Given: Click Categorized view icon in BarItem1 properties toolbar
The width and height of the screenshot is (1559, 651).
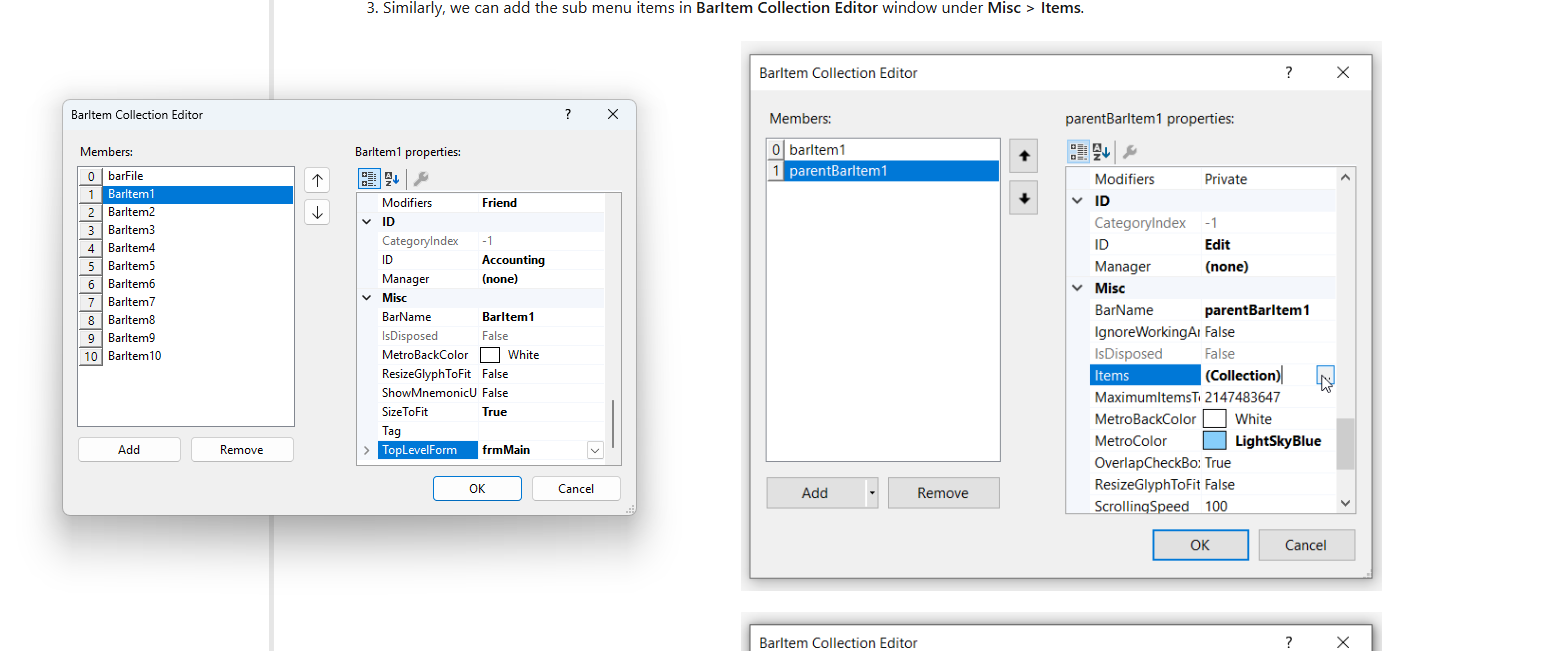Looking at the screenshot, I should pyautogui.click(x=368, y=179).
